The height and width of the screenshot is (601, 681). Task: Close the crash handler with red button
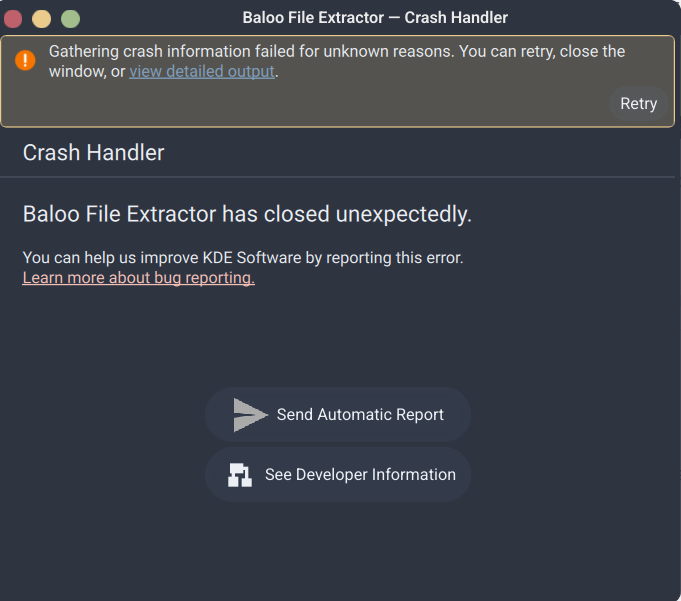click(x=13, y=18)
